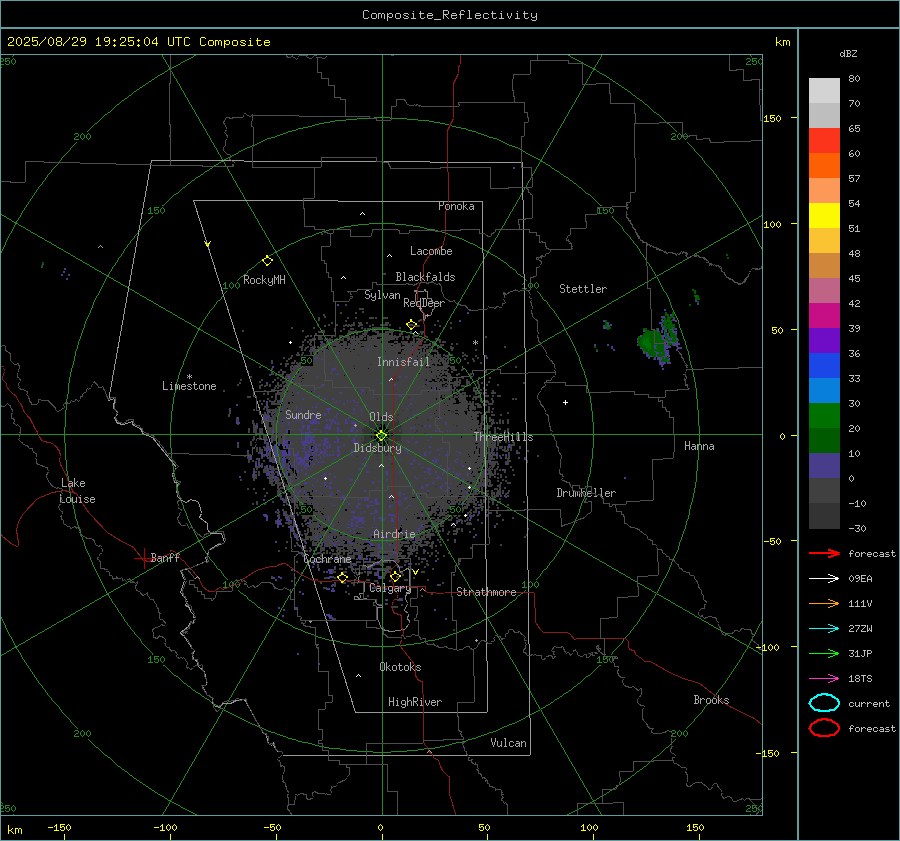Click the purple 0-10 dBZ swatch
Viewport: 900px width, 841px height.
click(824, 466)
